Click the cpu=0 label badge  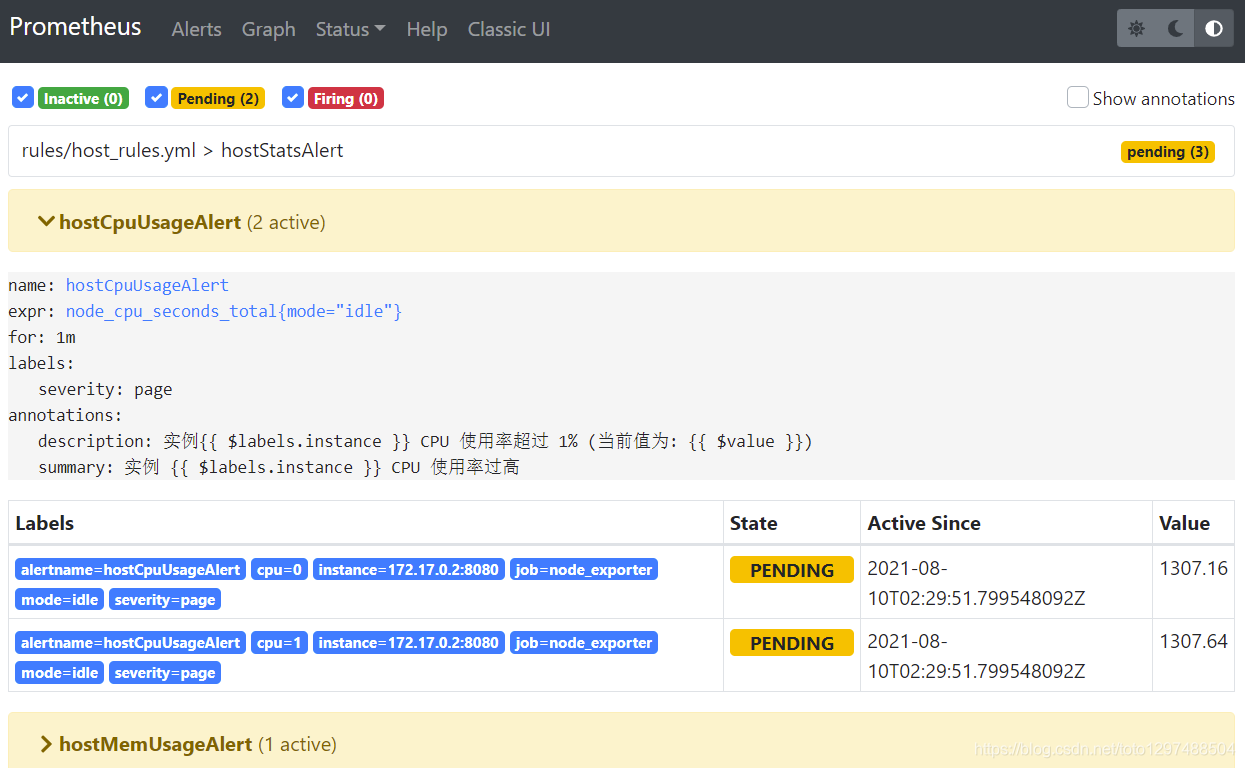[x=279, y=570]
